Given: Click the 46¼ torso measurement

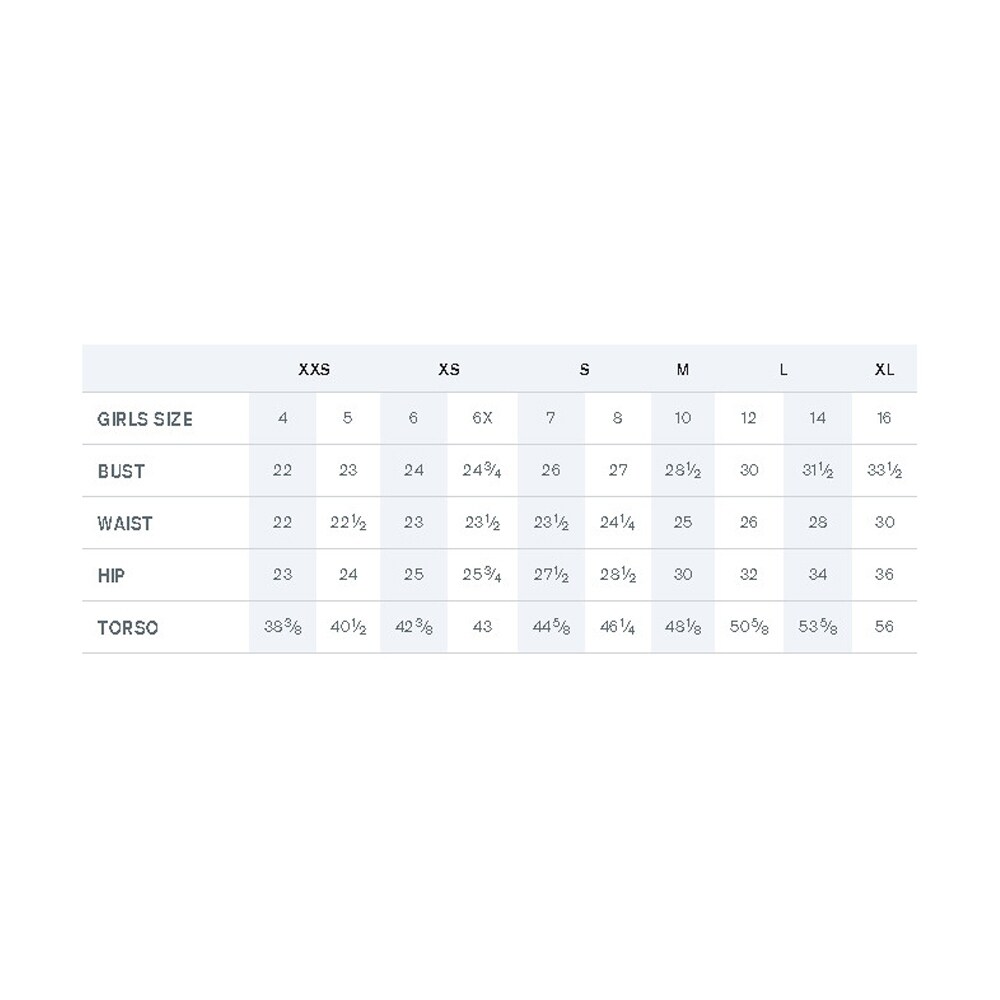Looking at the screenshot, I should click(617, 627).
